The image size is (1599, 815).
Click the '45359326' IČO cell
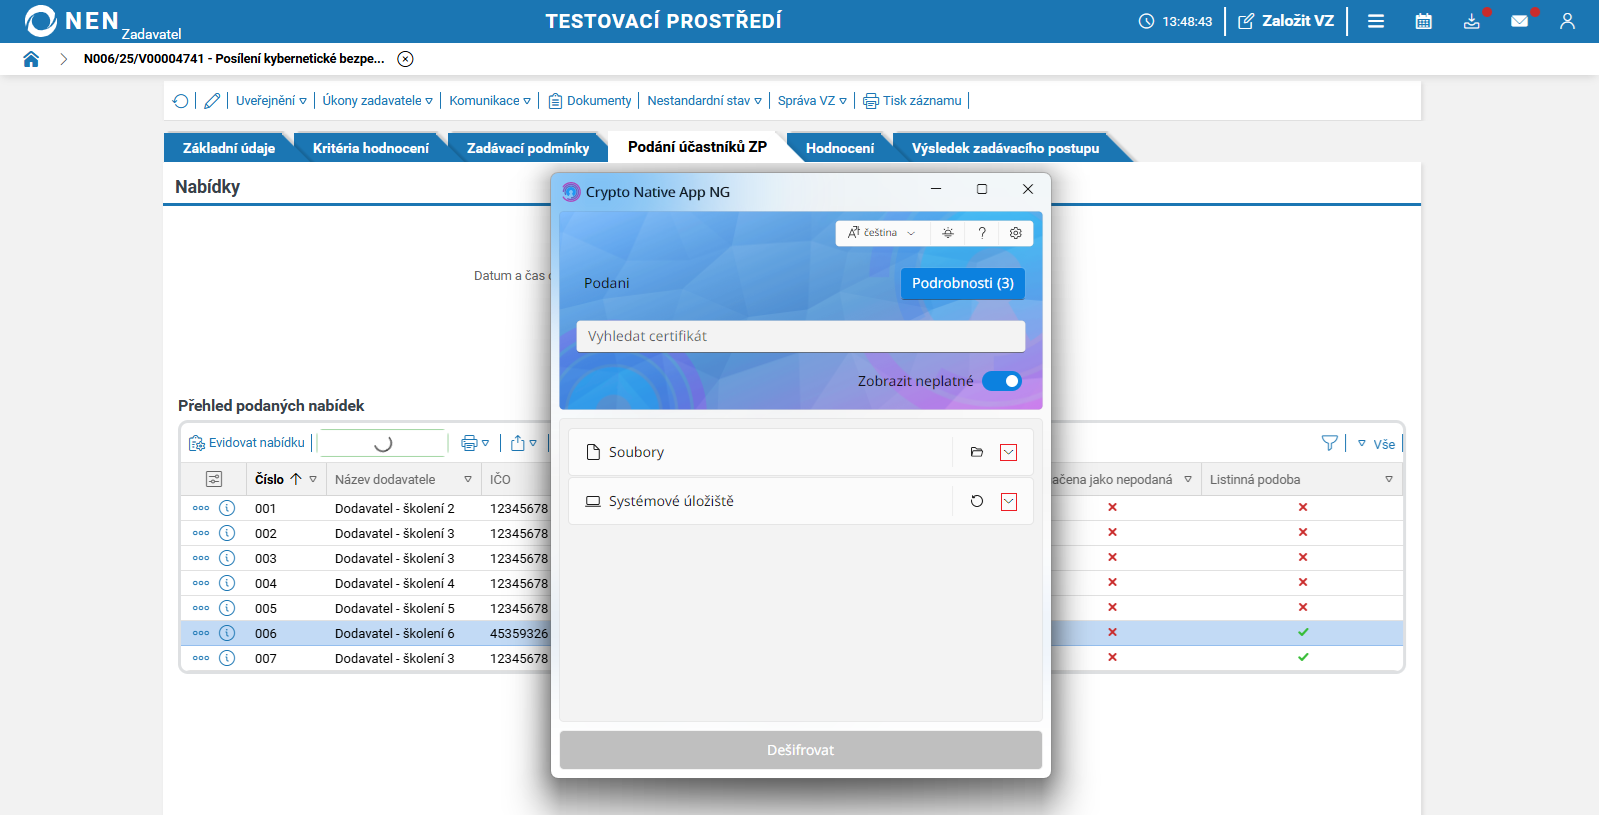[x=519, y=634]
